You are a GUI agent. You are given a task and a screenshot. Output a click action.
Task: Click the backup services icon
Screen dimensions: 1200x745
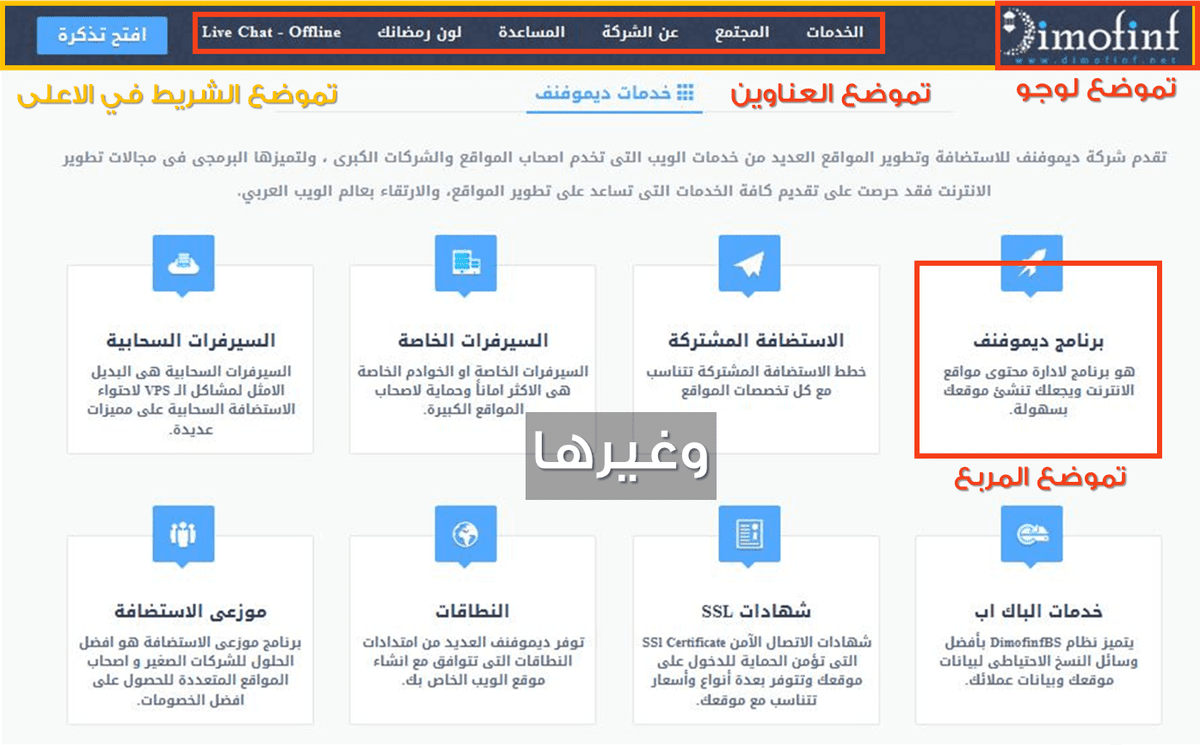click(1031, 535)
